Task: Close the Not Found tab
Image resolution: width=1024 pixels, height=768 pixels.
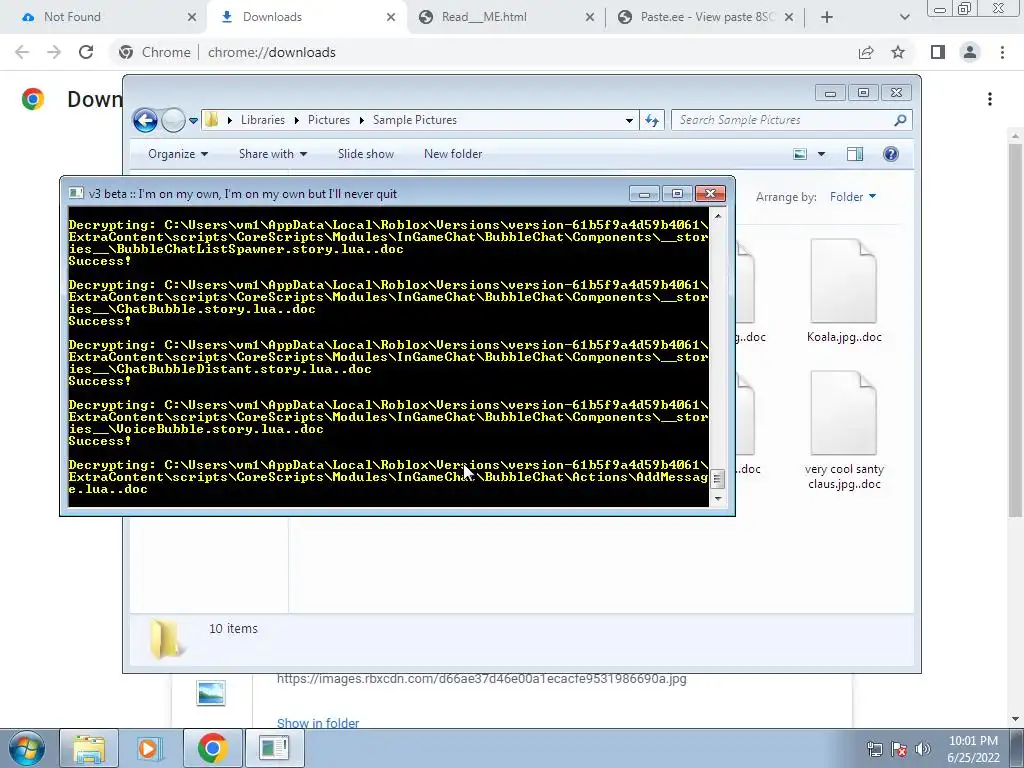Action: (x=191, y=17)
